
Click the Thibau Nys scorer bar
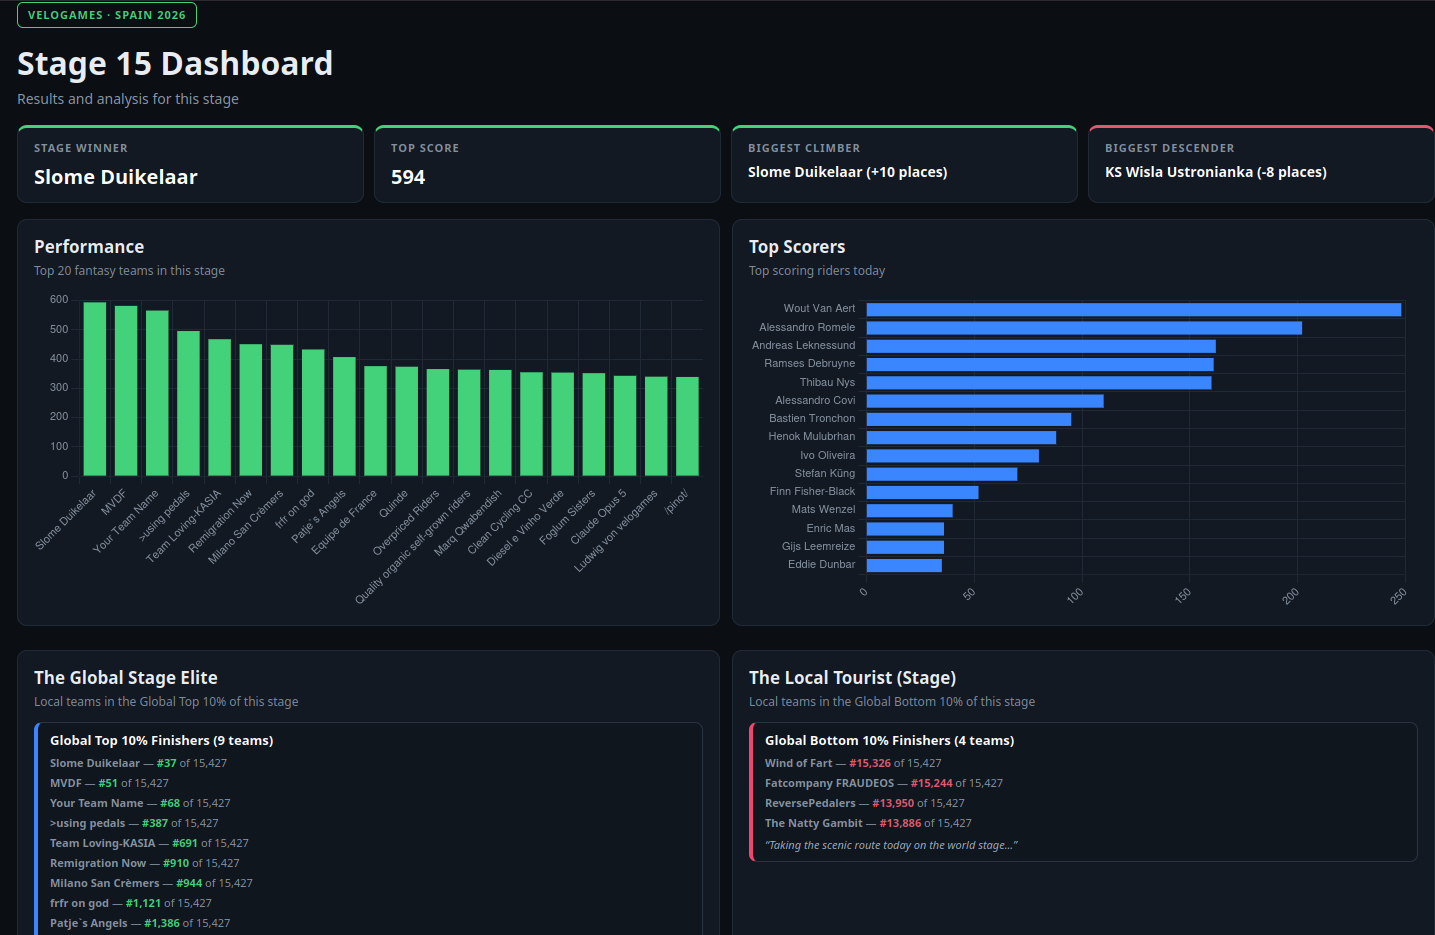click(1038, 383)
